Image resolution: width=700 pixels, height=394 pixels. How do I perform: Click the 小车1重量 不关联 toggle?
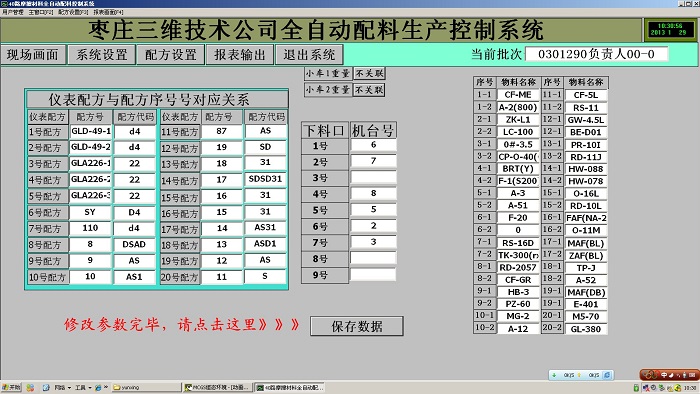pyautogui.click(x=369, y=73)
